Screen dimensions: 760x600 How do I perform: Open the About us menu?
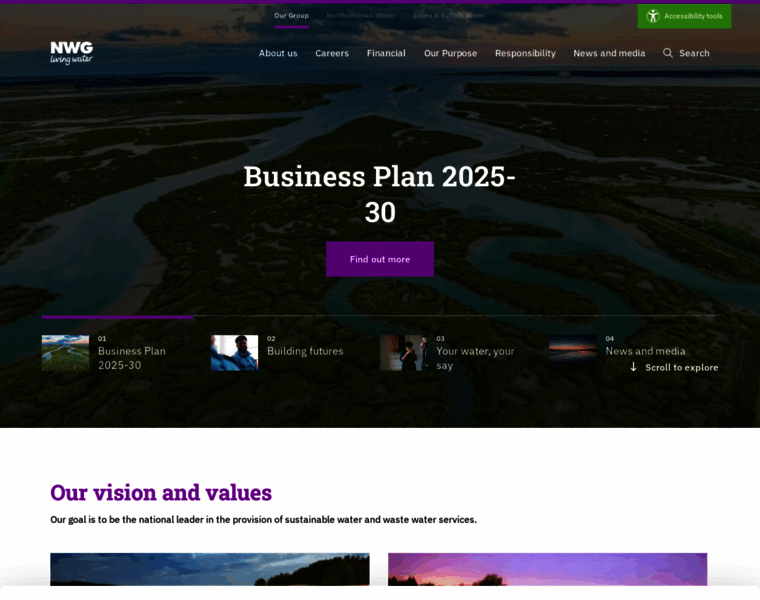(278, 53)
